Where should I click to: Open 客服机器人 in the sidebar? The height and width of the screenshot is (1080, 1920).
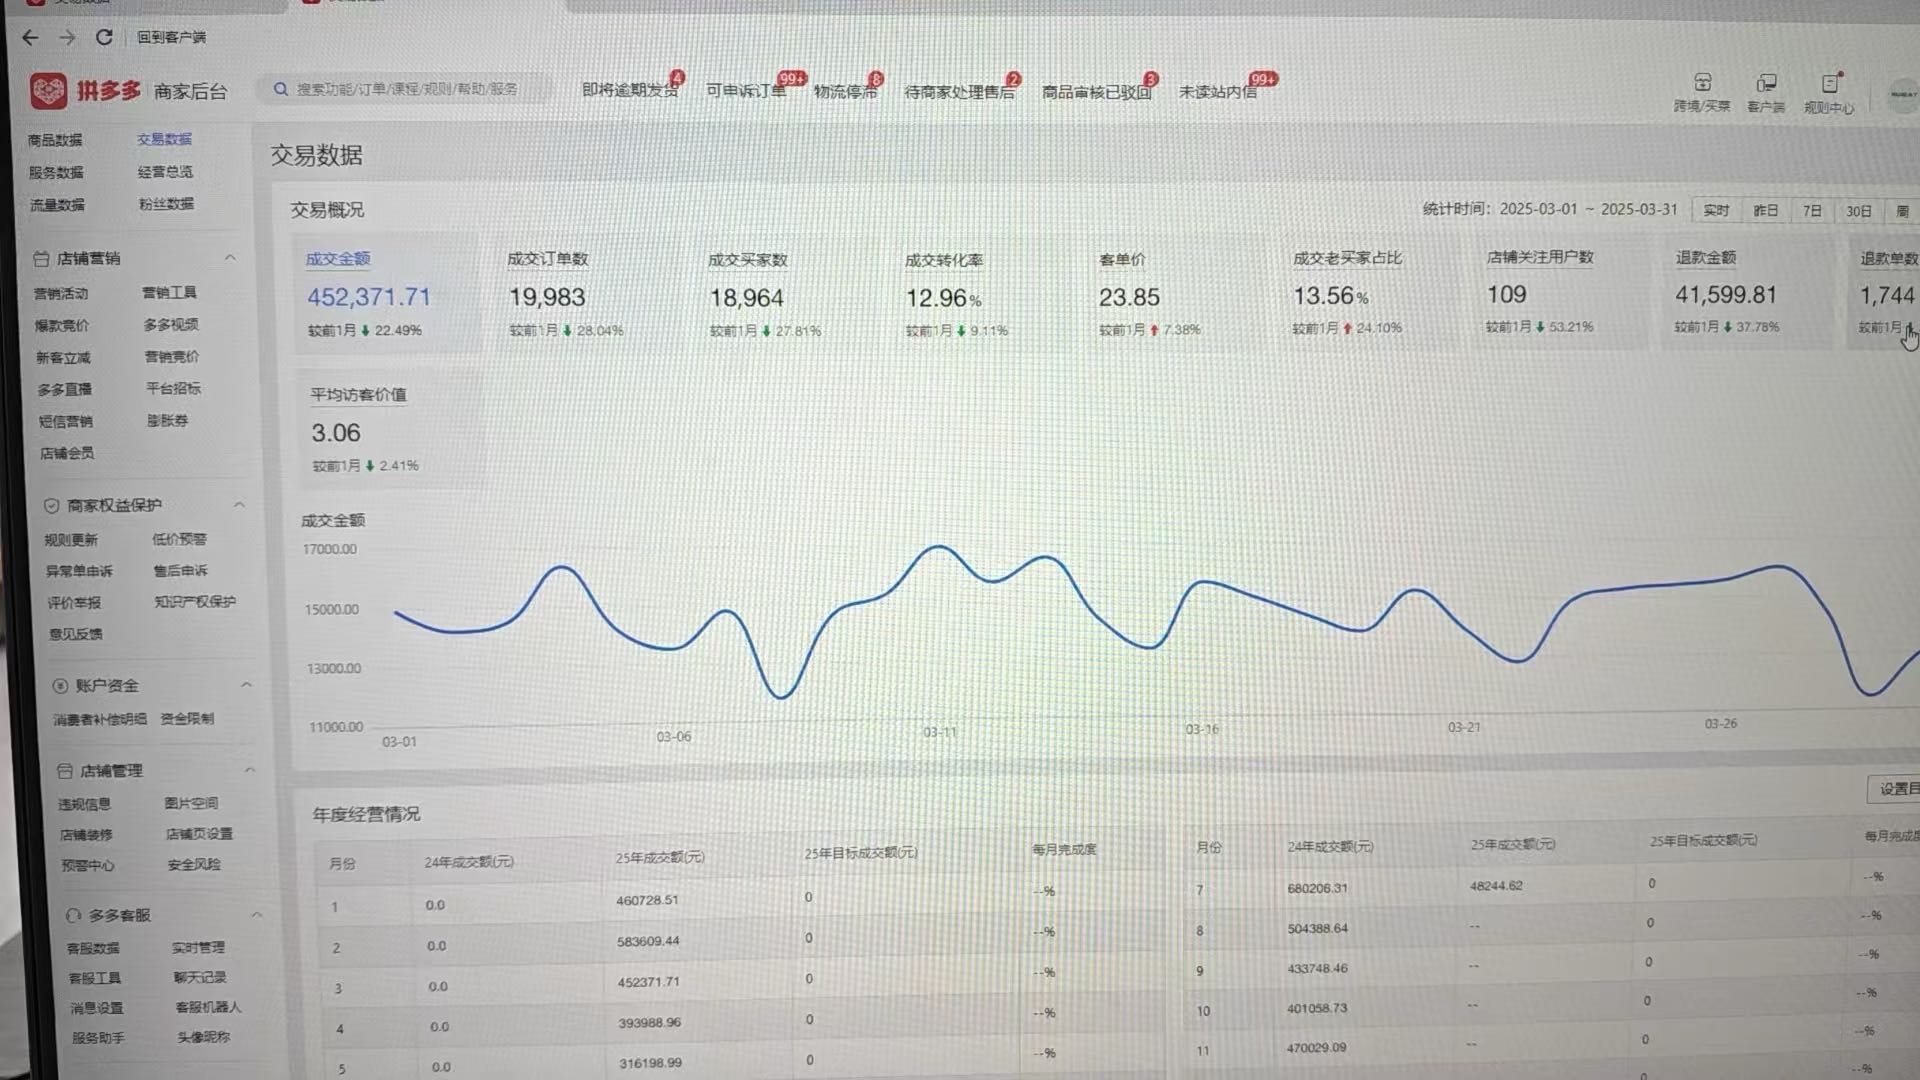point(208,1007)
